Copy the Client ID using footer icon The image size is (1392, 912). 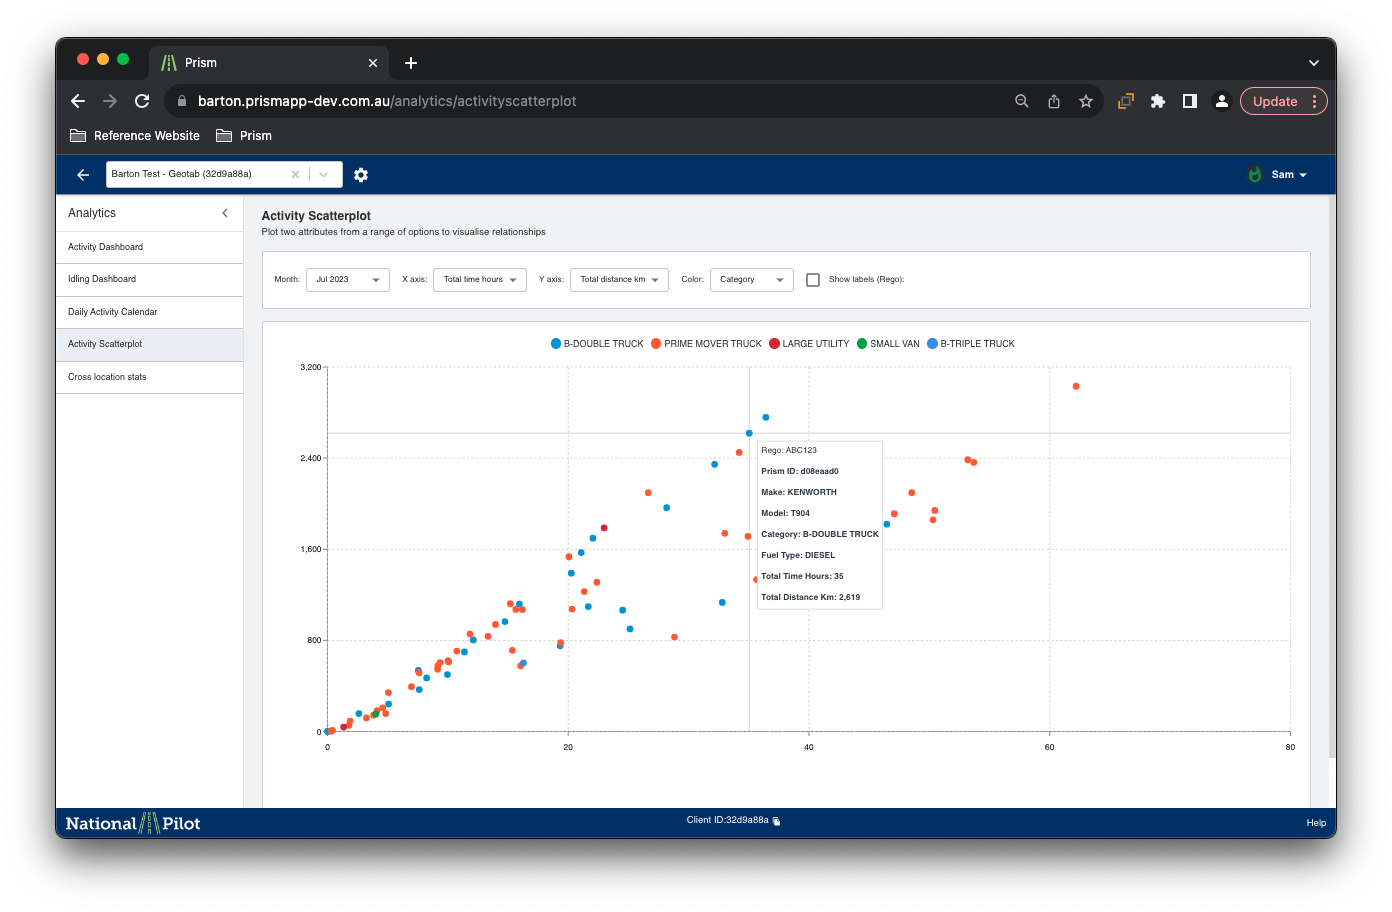[x=777, y=821]
